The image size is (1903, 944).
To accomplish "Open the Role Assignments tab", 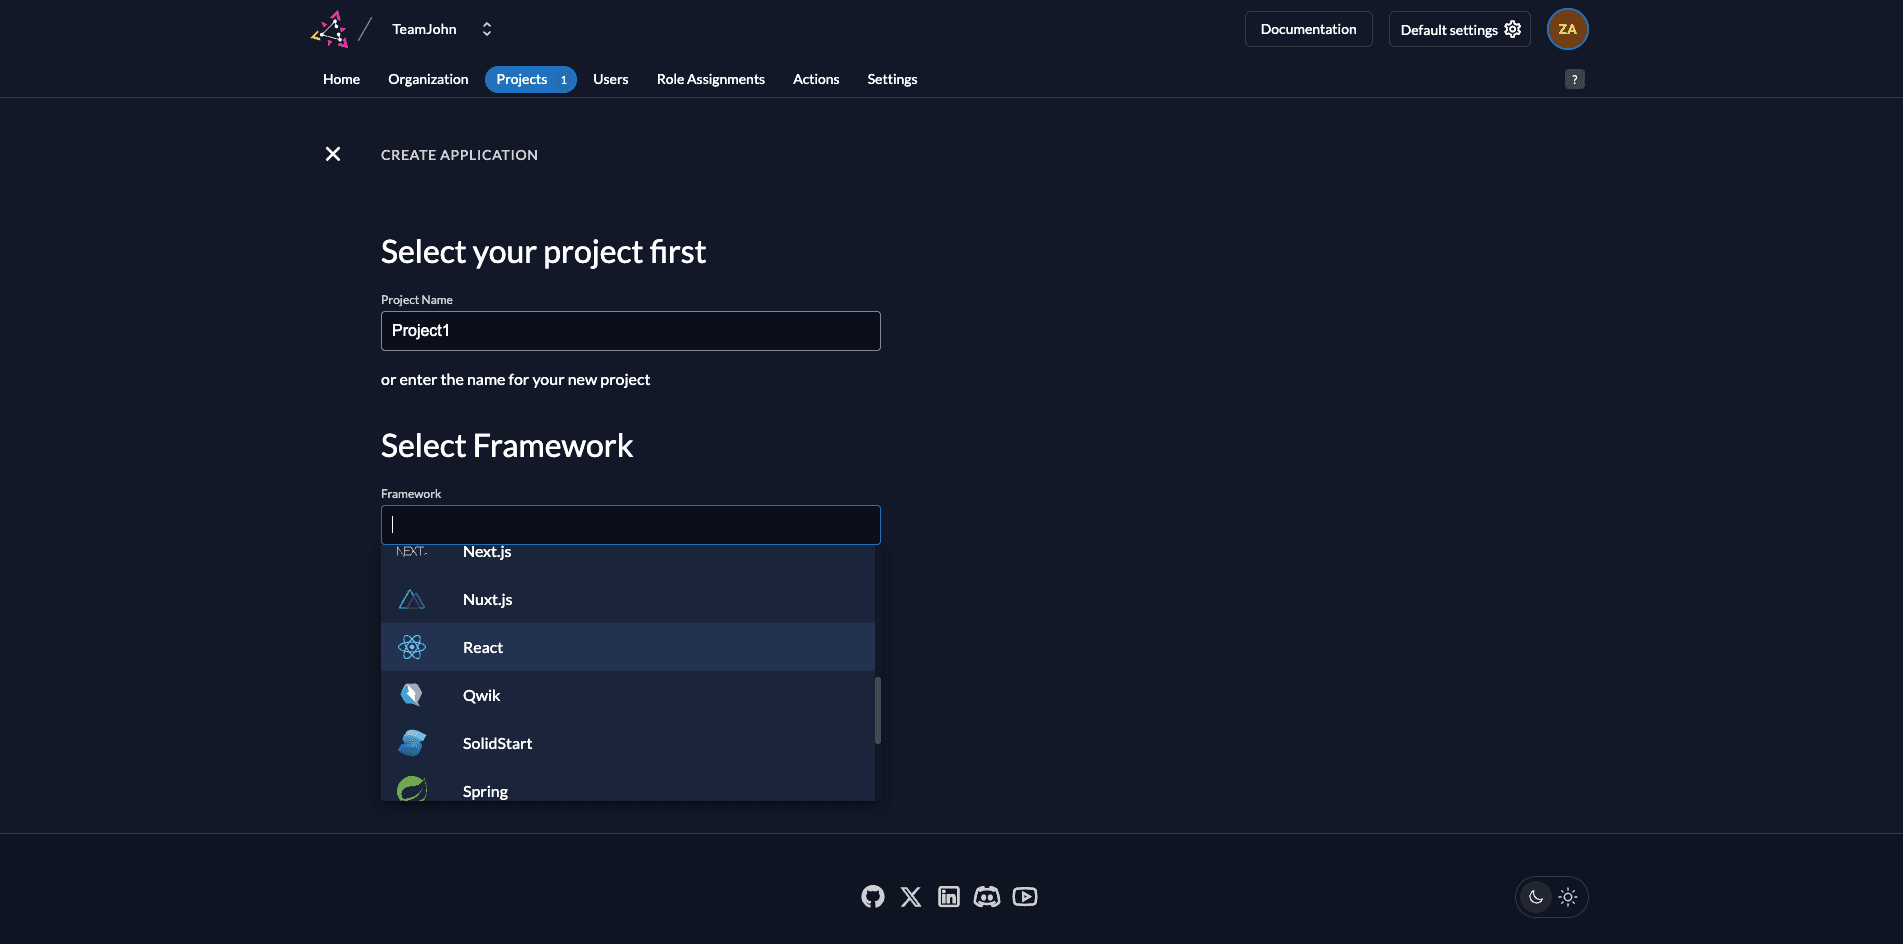I will point(710,79).
